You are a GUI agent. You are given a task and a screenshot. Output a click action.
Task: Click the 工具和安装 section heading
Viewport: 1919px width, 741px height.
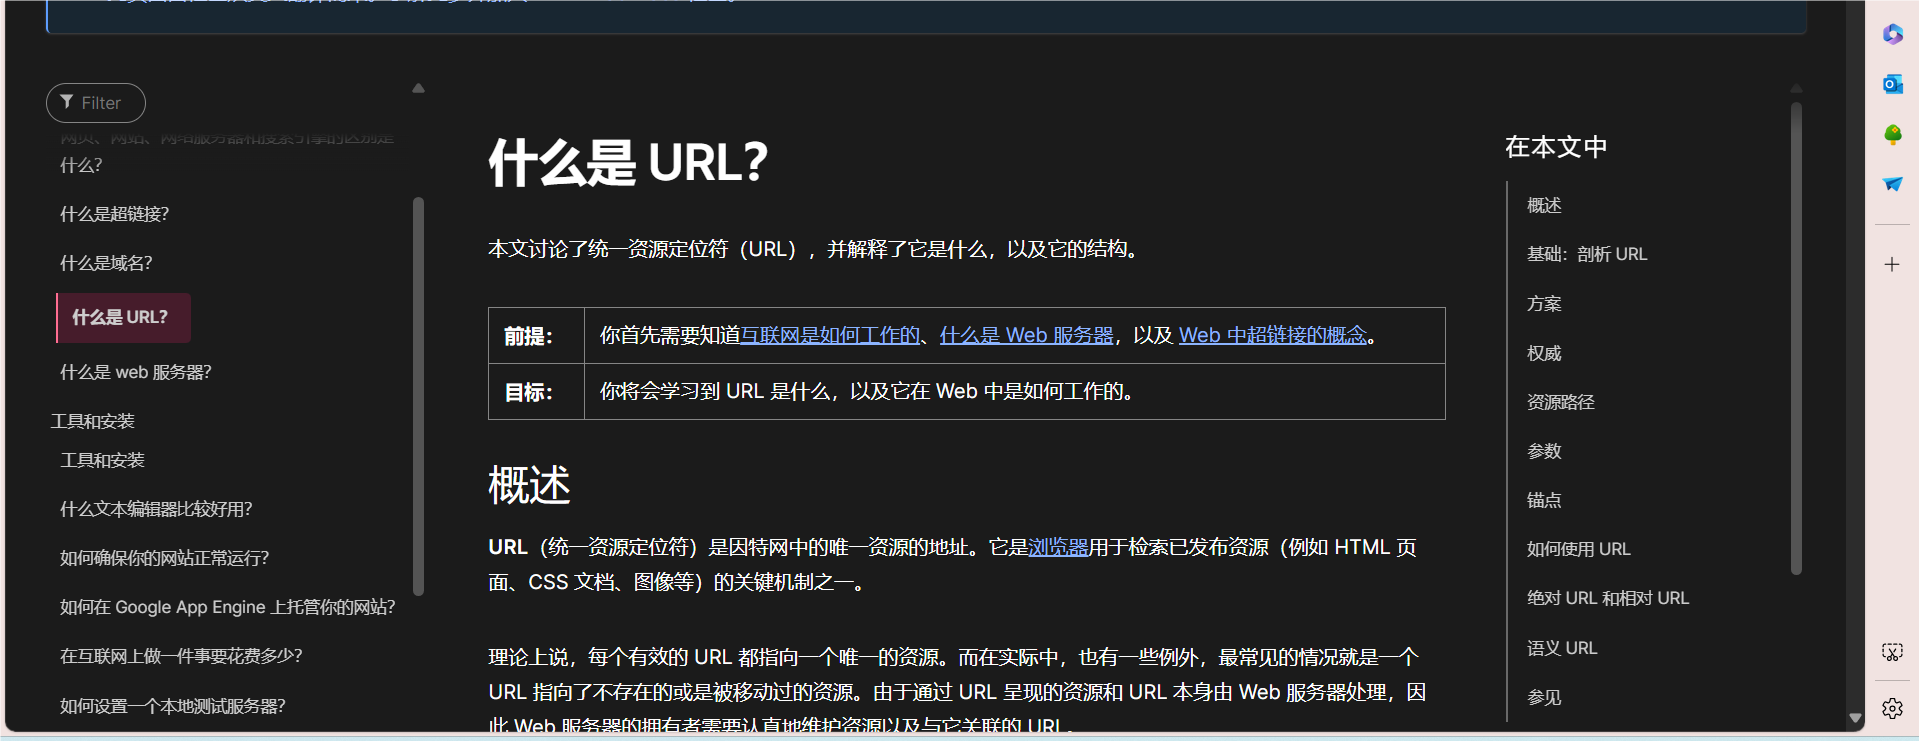coord(93,421)
